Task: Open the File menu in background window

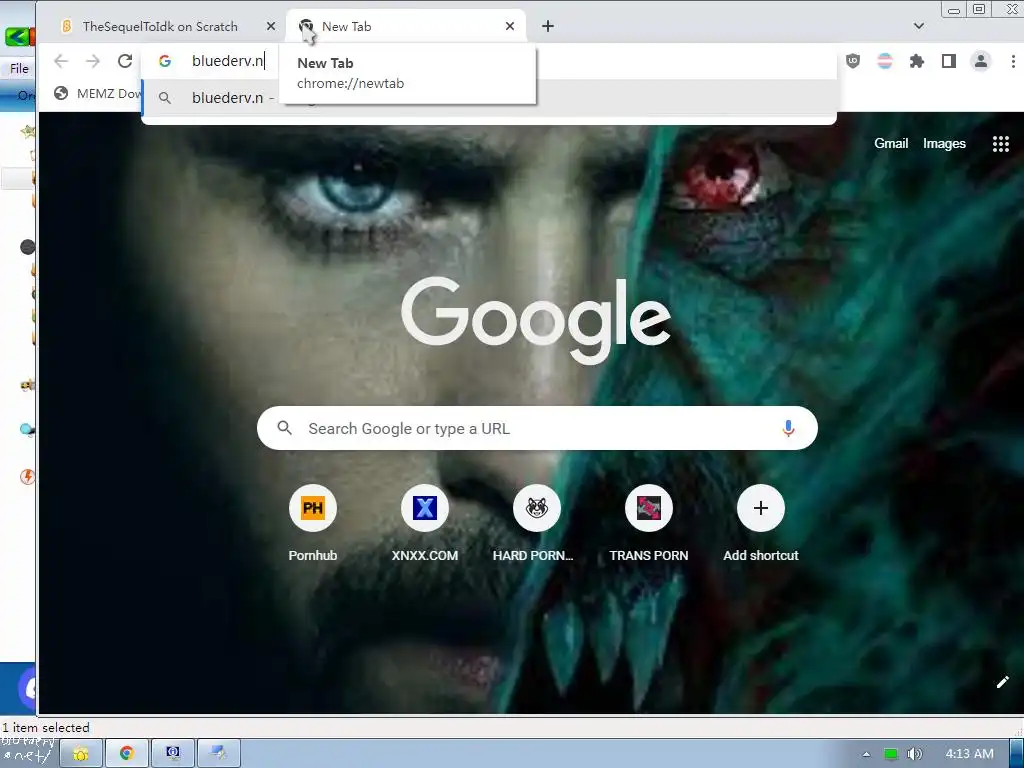Action: tap(19, 69)
